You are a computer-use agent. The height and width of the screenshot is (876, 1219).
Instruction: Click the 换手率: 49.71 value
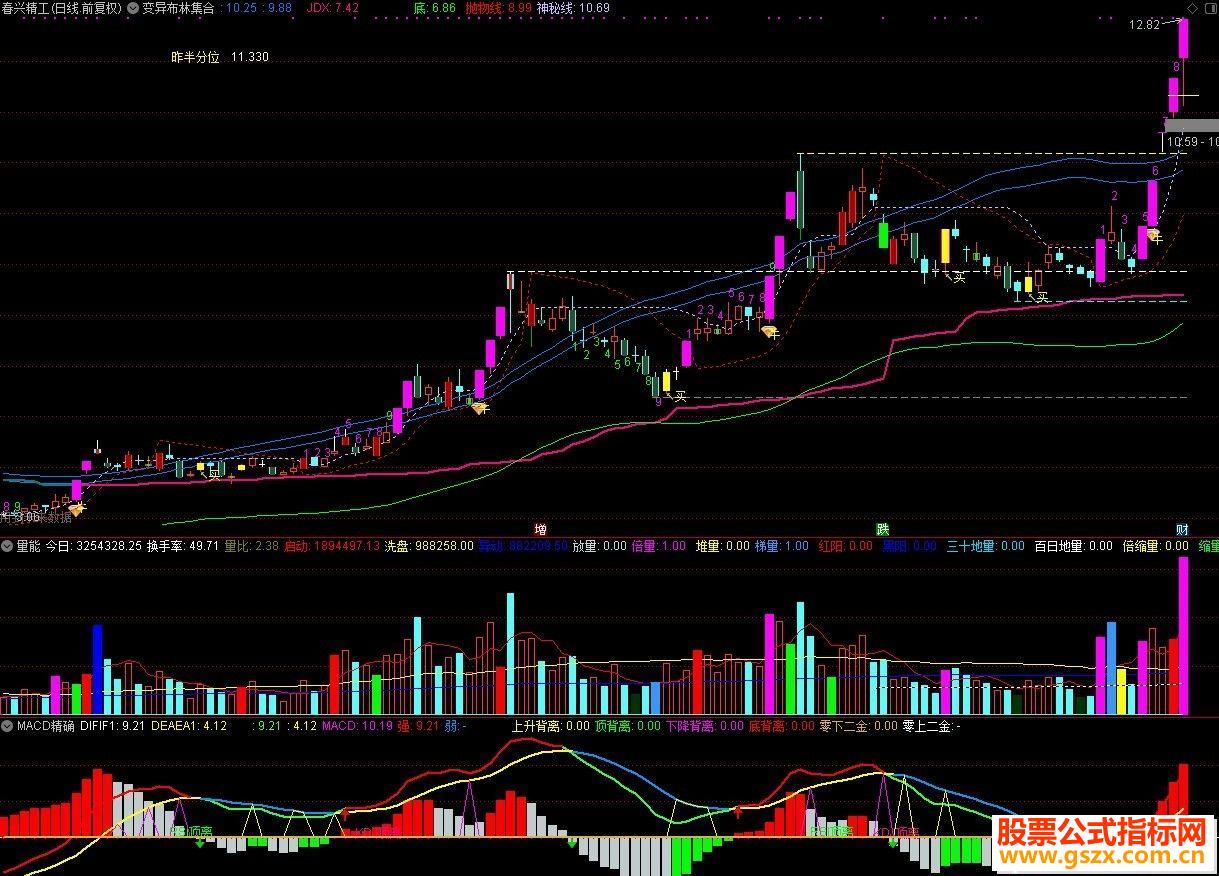[x=183, y=546]
